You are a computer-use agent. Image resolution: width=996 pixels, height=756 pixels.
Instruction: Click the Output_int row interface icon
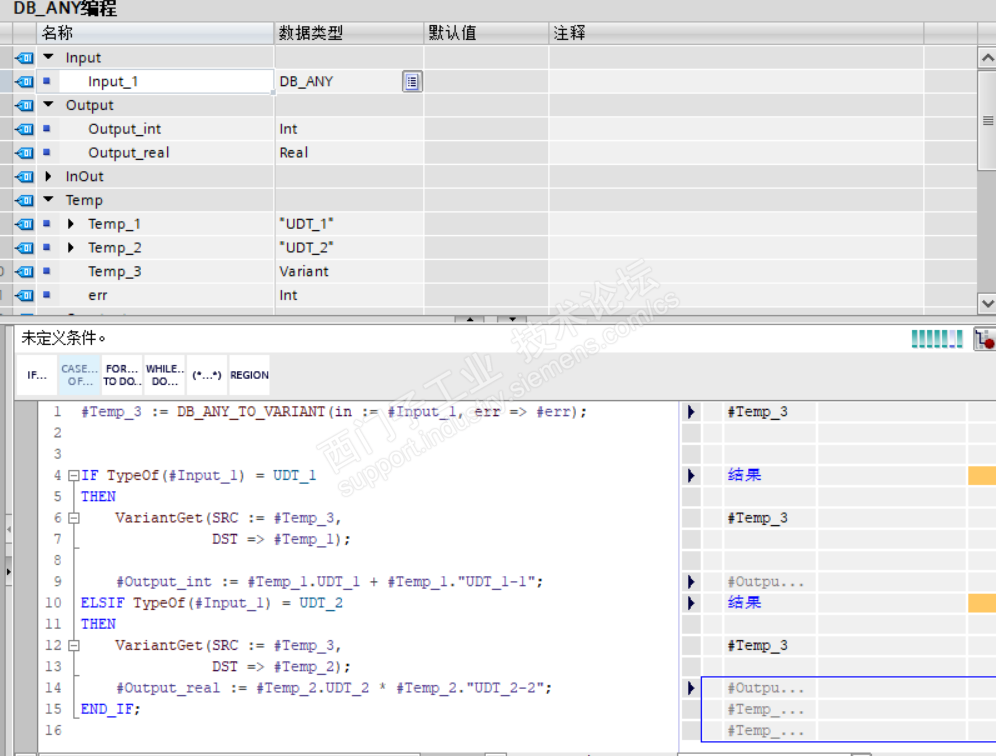24,129
